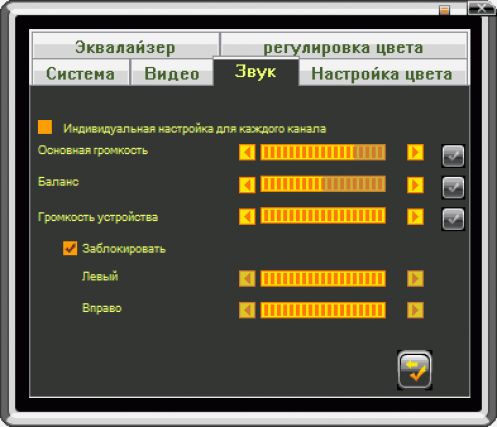This screenshot has height=427, width=497.
Task: Click the Левый channel volume bar
Action: 323,279
